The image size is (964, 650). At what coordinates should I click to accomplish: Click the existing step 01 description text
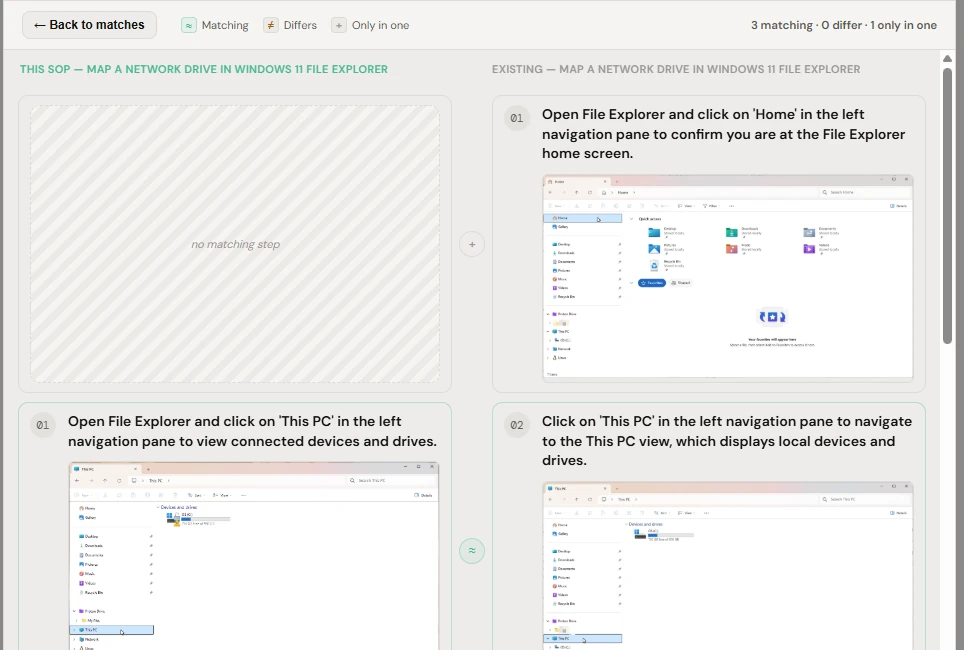click(724, 134)
